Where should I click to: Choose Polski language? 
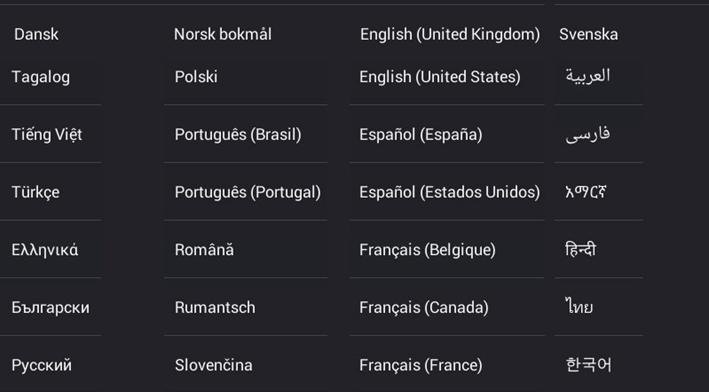click(196, 77)
